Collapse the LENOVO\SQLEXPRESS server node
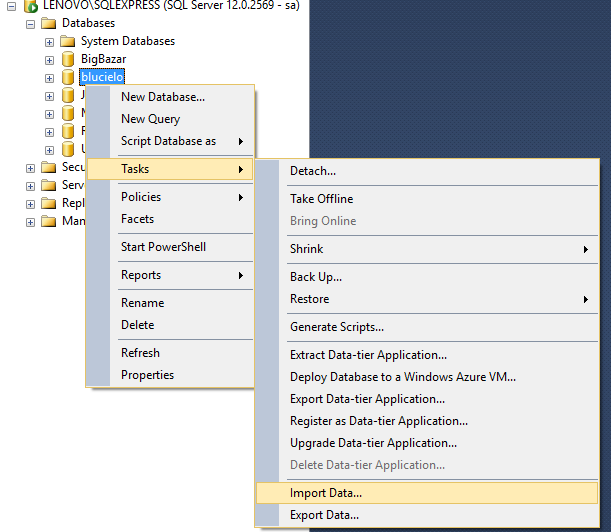The width and height of the screenshot is (611, 532). [12, 6]
